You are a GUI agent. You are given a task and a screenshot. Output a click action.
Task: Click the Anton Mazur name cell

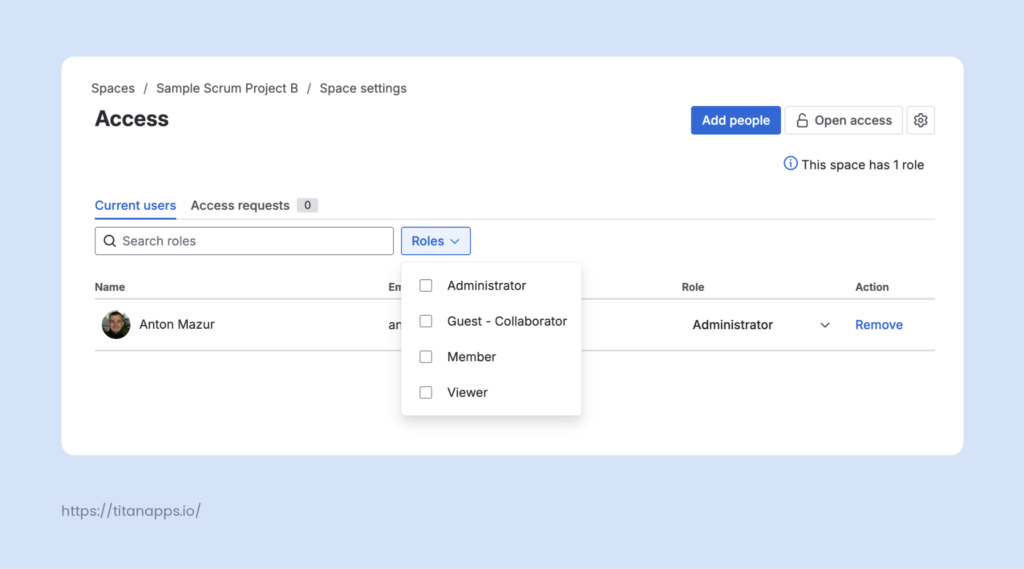[x=176, y=325]
